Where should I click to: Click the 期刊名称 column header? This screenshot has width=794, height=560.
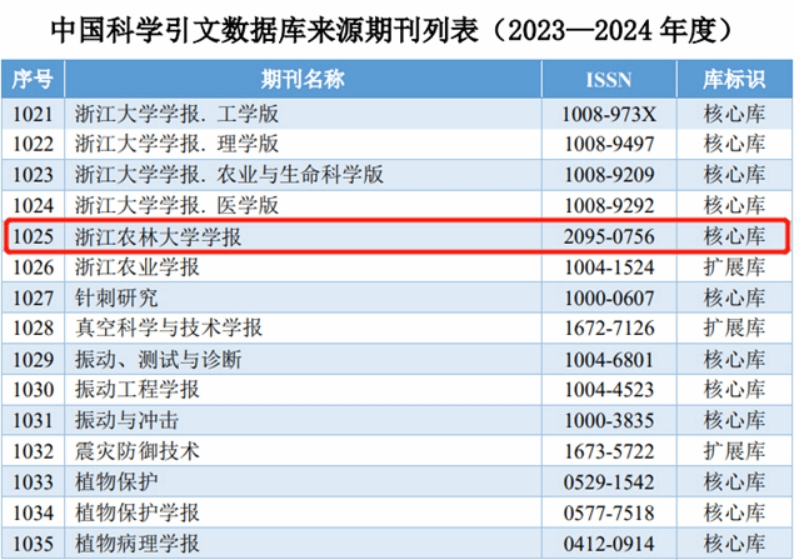pyautogui.click(x=302, y=79)
